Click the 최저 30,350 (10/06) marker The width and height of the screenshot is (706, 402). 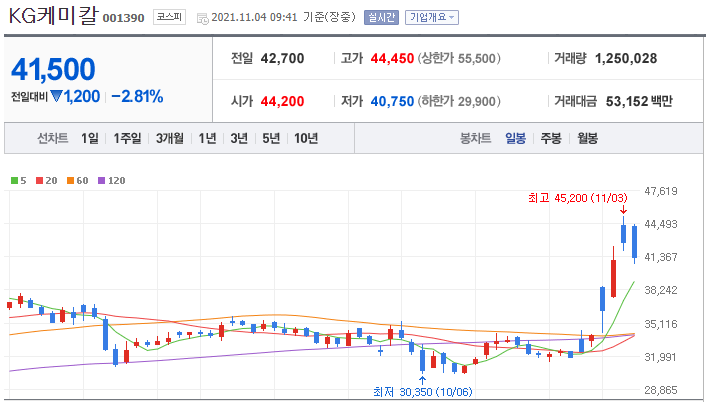423,392
